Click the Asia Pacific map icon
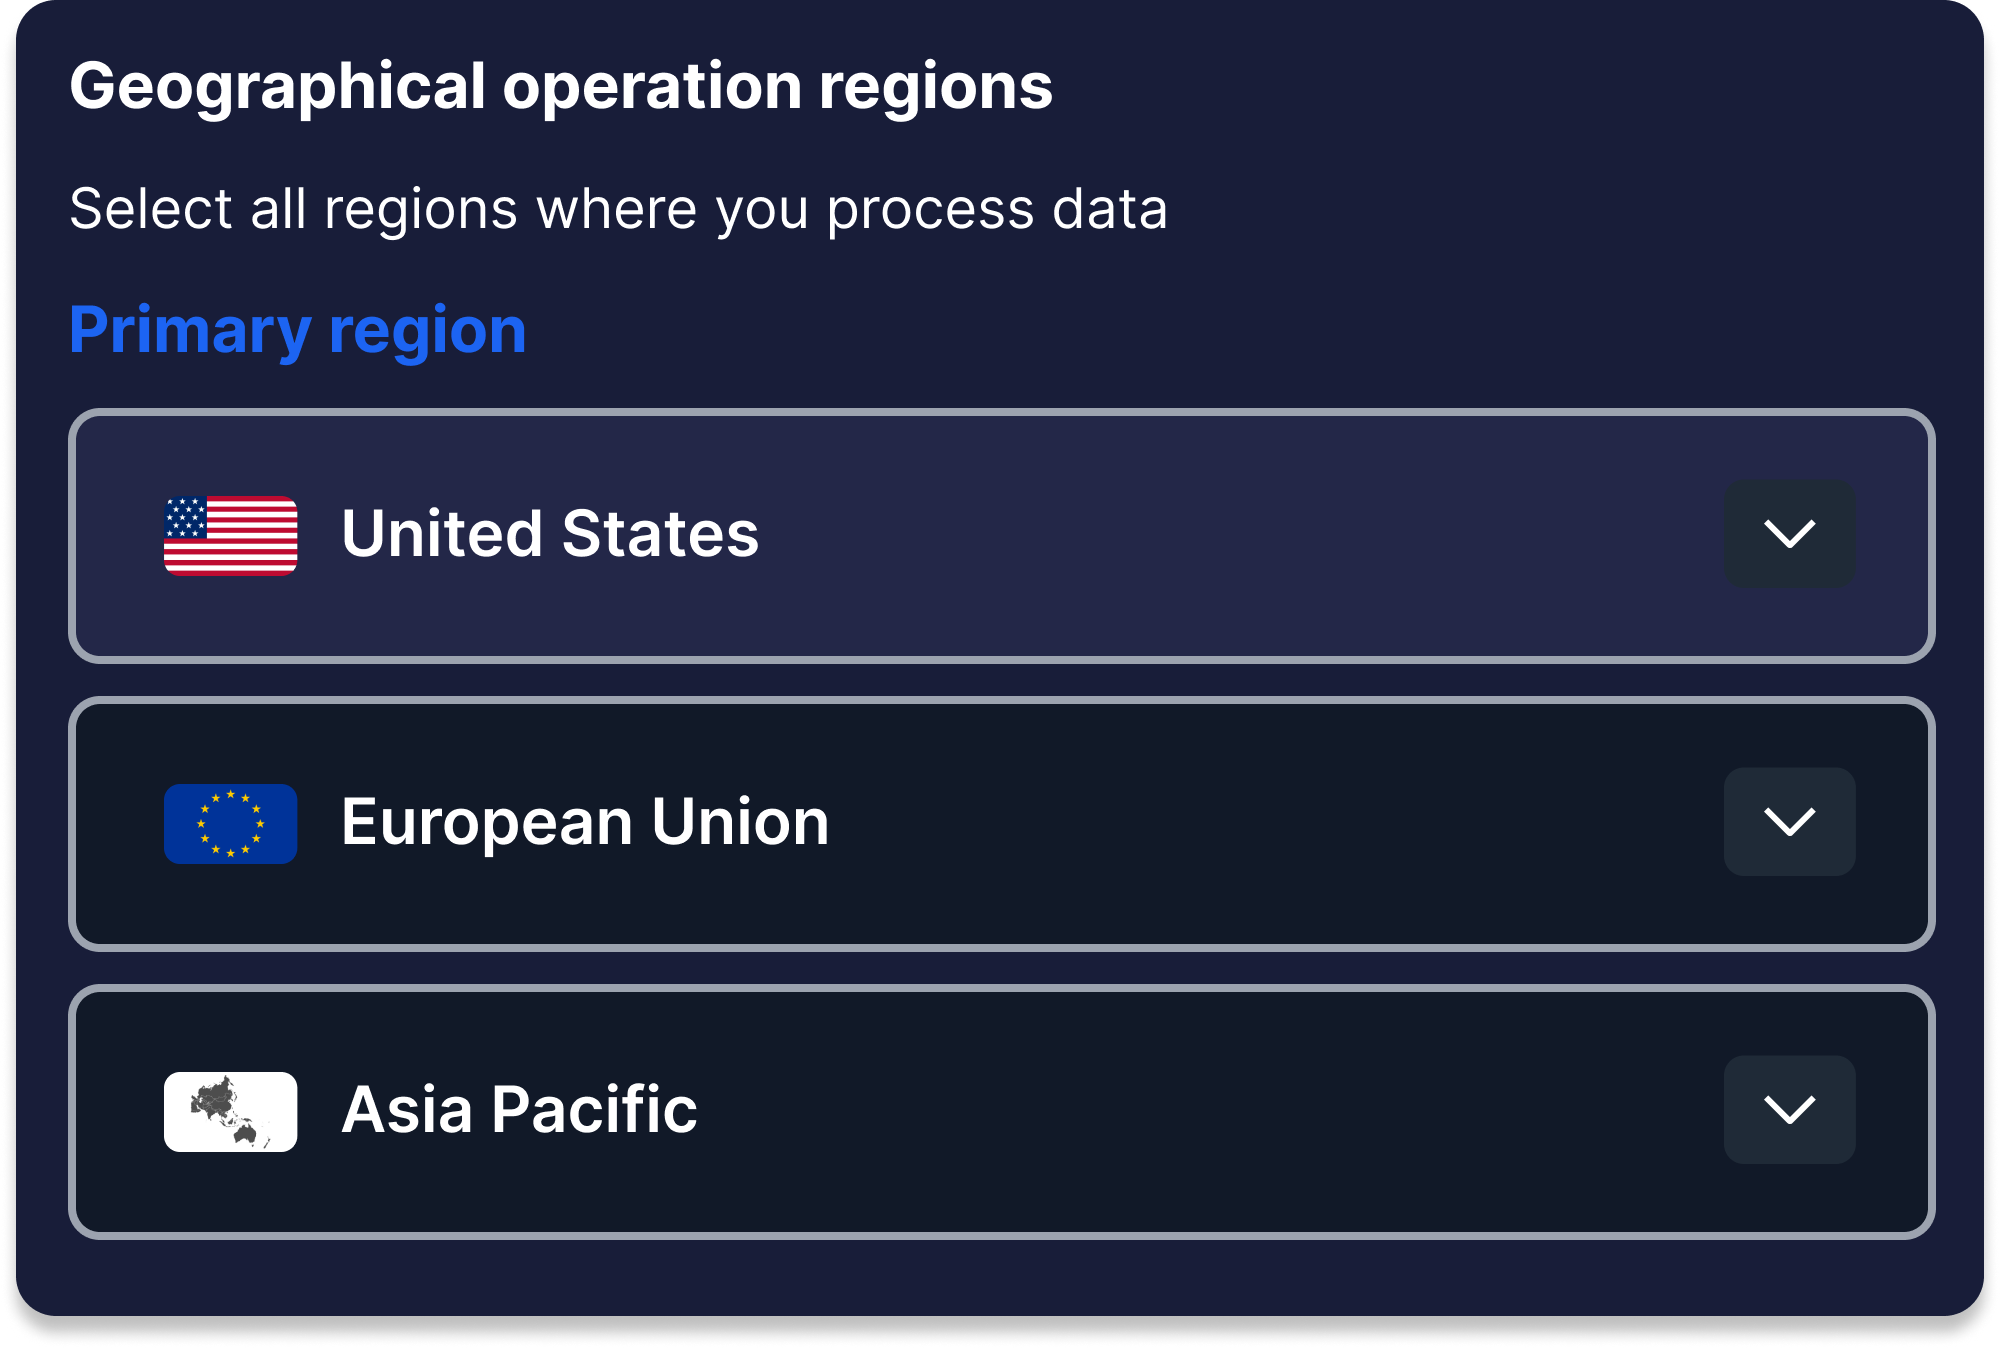 click(x=230, y=1111)
